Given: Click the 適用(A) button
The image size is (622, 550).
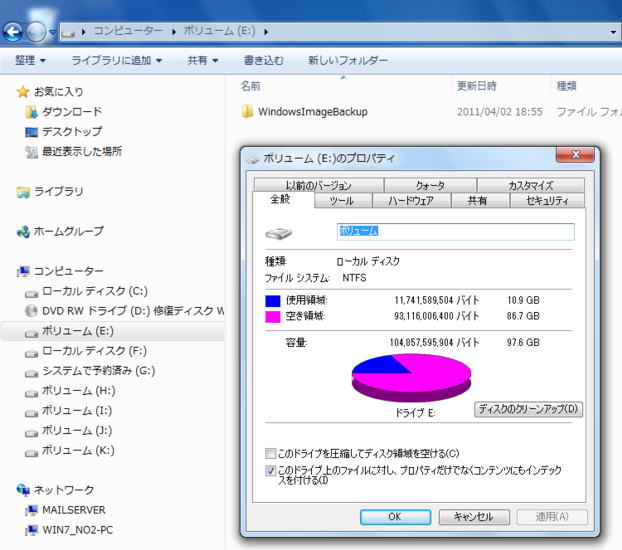Looking at the screenshot, I should pyautogui.click(x=552, y=517).
